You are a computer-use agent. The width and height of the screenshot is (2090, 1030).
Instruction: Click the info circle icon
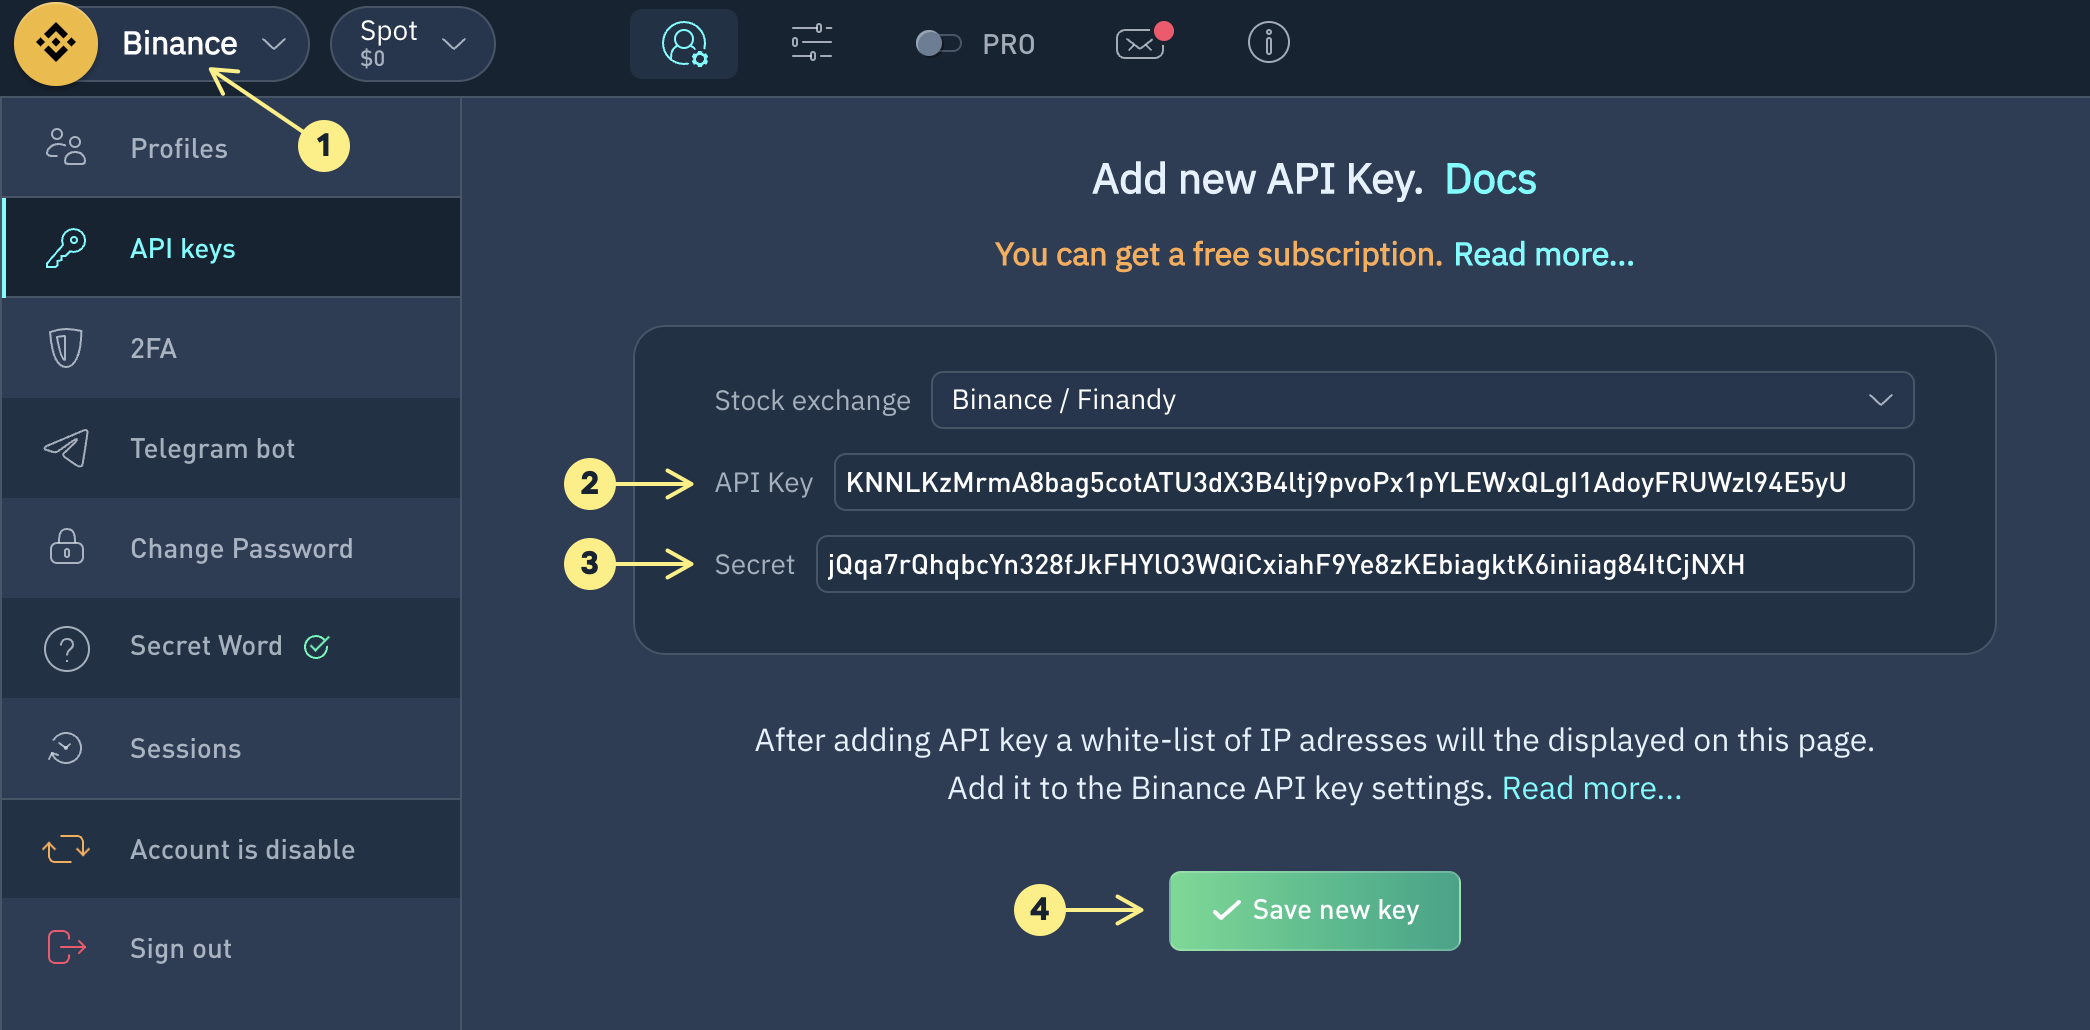1268,44
